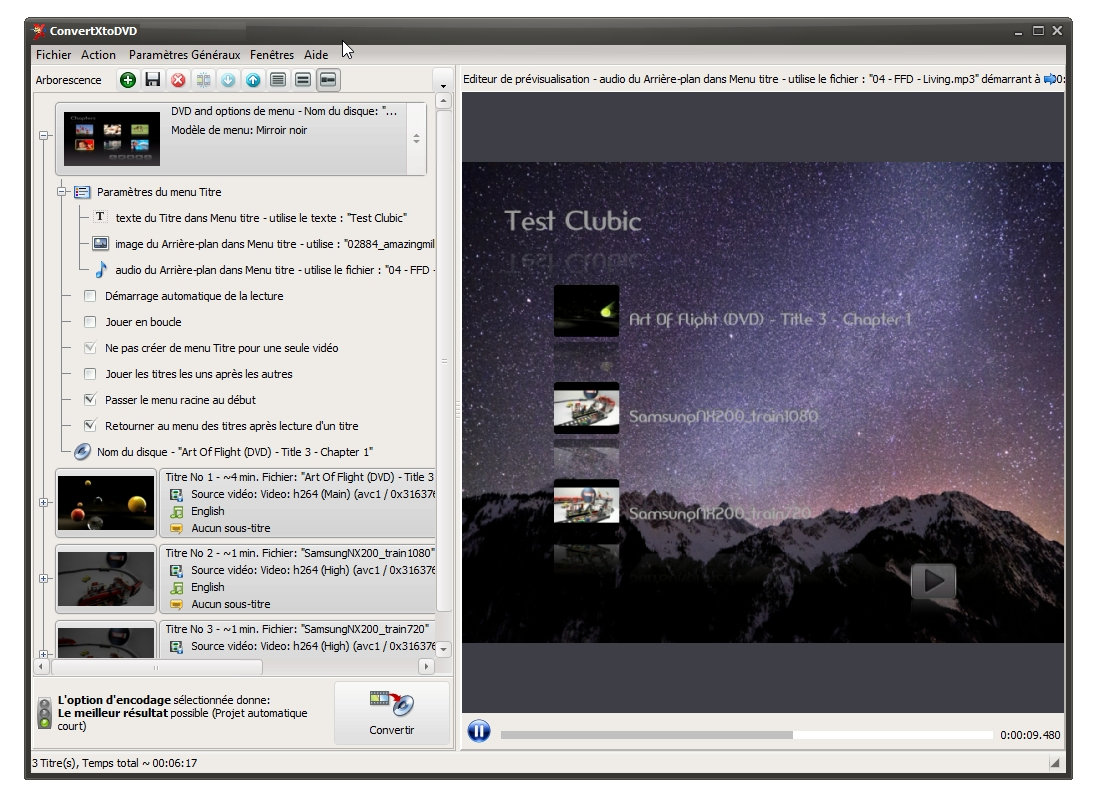Enable Démarrage automatique de la lecture
1102x805 pixels.
tap(90, 296)
